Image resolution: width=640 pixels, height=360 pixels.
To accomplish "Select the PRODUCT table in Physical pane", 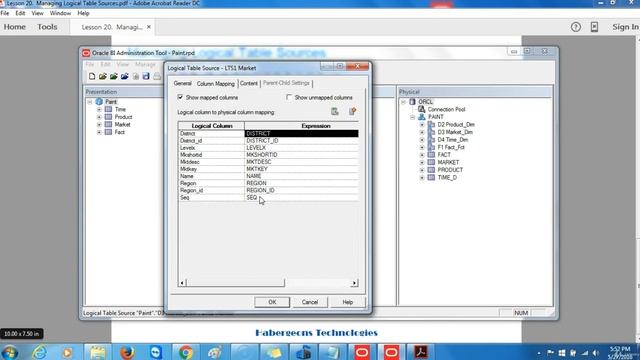I will coord(450,170).
